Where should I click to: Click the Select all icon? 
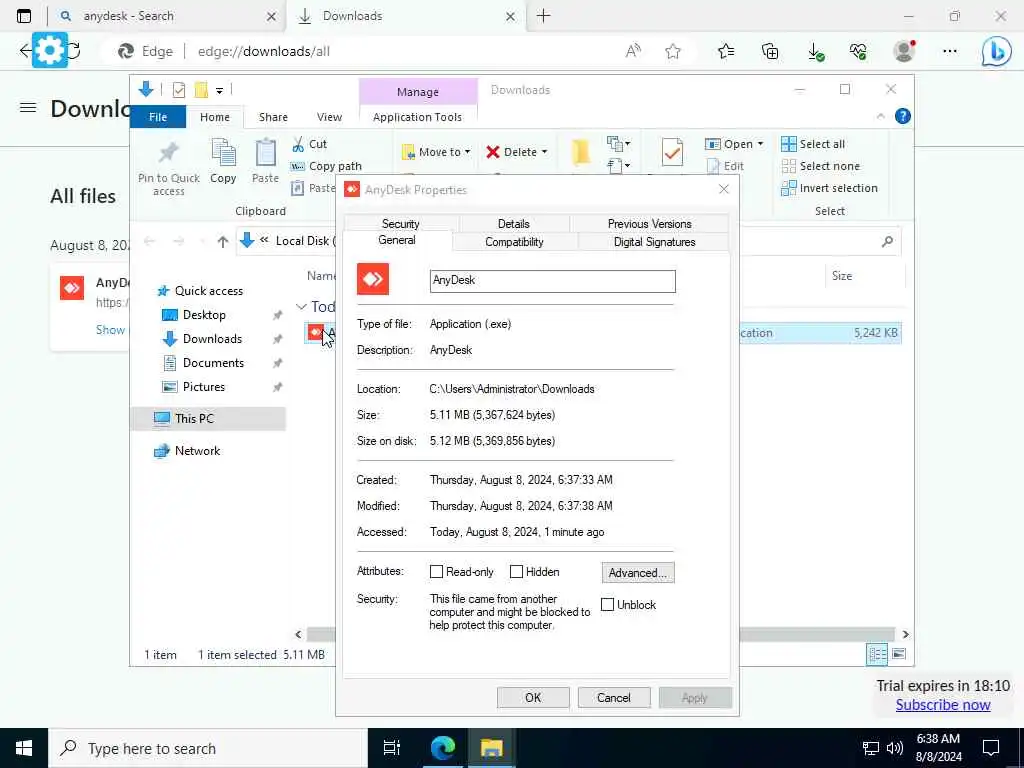[x=789, y=144]
